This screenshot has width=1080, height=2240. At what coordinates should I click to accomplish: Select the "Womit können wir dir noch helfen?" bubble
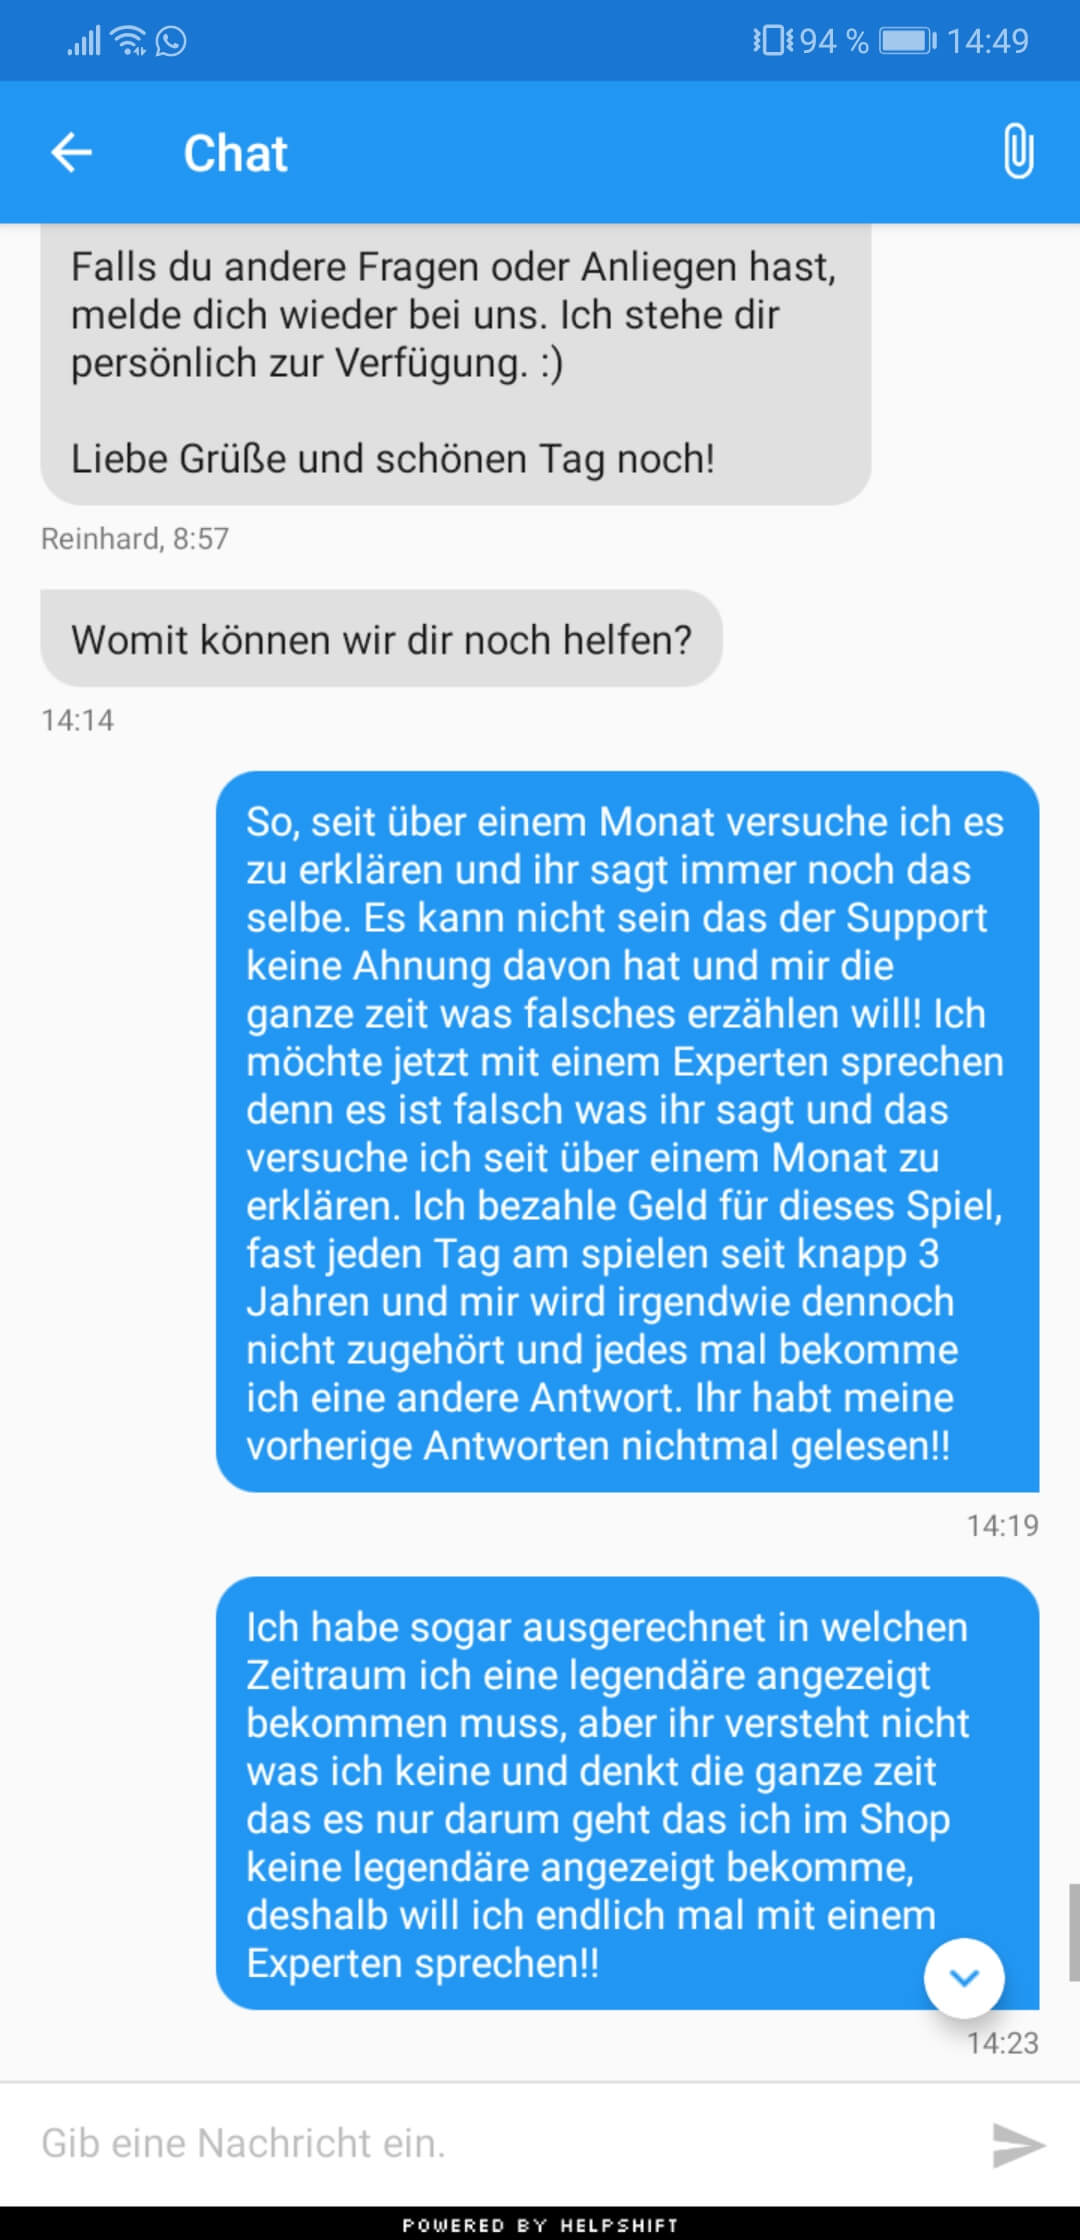[381, 639]
